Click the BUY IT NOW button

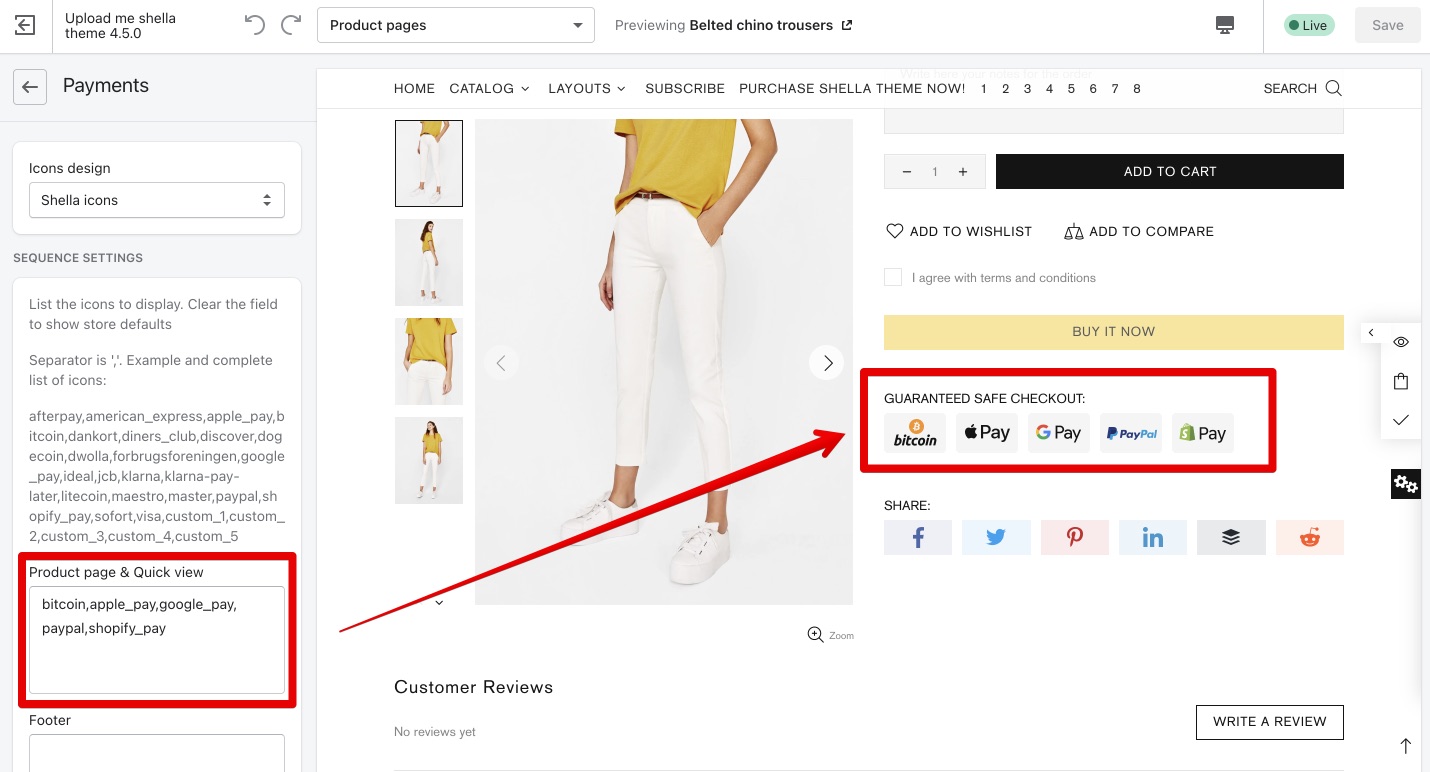coord(1114,332)
